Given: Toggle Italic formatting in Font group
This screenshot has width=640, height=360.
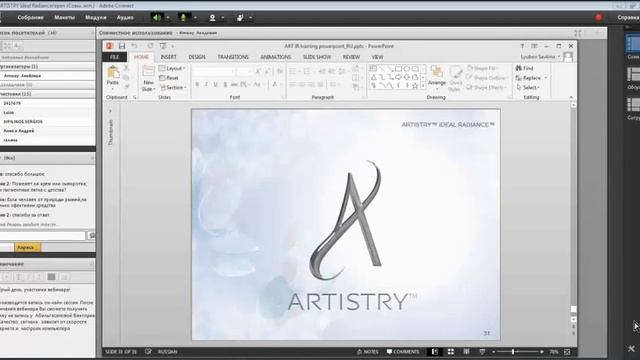Looking at the screenshot, I should tap(206, 84).
